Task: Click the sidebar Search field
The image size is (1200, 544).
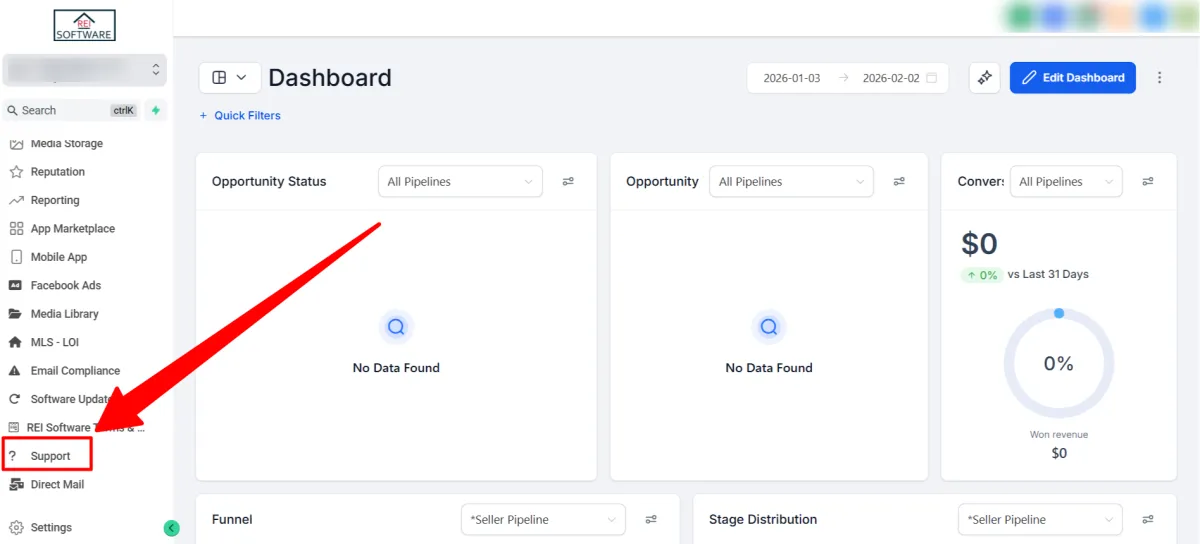Action: tap(60, 111)
